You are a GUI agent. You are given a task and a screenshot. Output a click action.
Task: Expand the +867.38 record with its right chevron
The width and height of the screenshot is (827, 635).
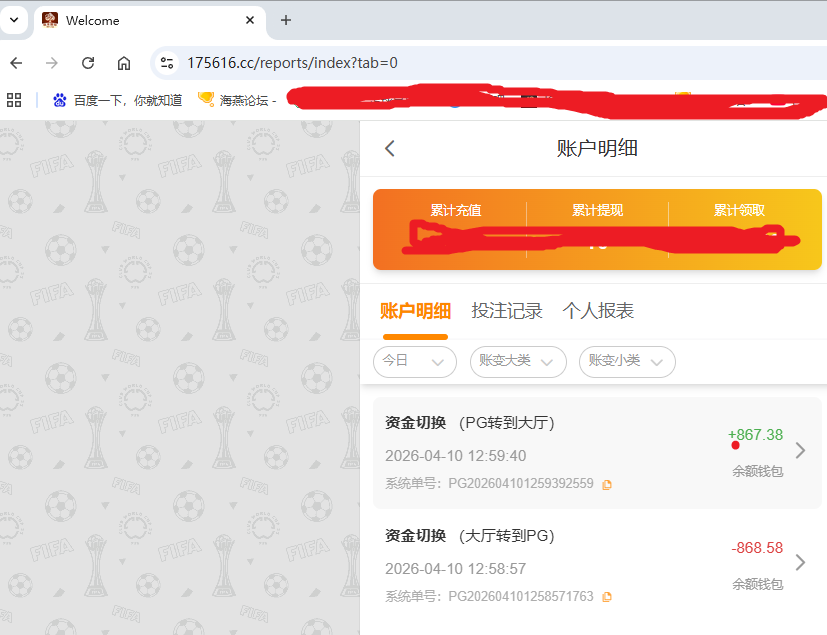click(x=802, y=449)
